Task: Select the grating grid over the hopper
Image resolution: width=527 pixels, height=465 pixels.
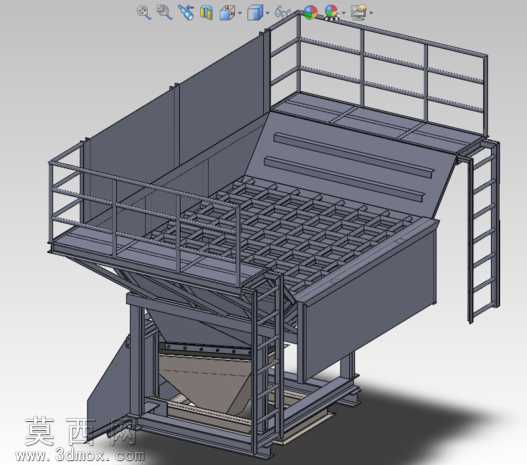Action: coord(282,232)
